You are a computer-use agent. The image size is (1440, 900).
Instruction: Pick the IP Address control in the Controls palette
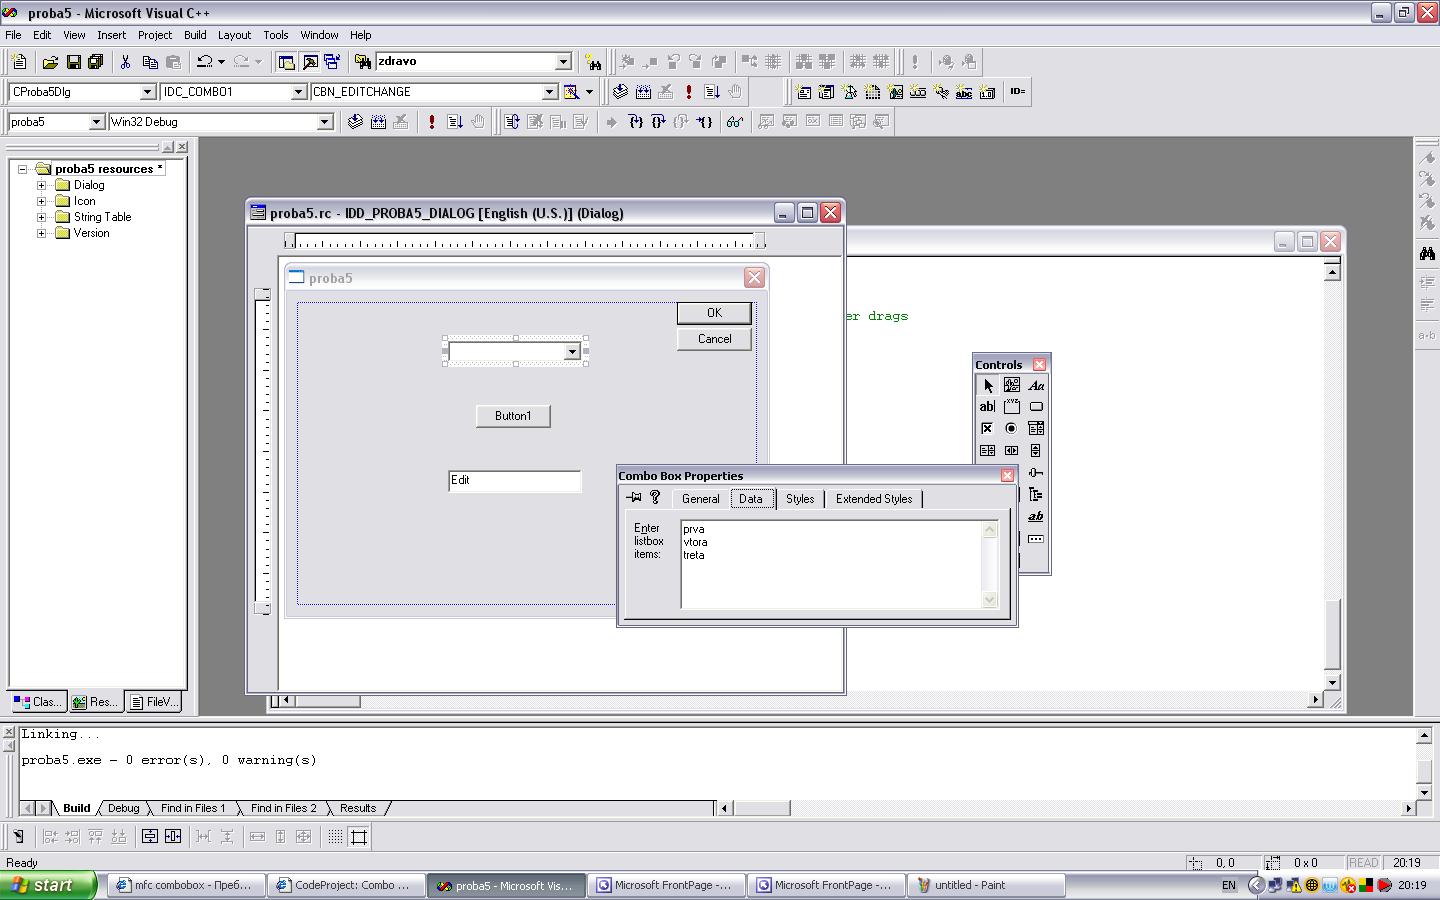click(1036, 539)
